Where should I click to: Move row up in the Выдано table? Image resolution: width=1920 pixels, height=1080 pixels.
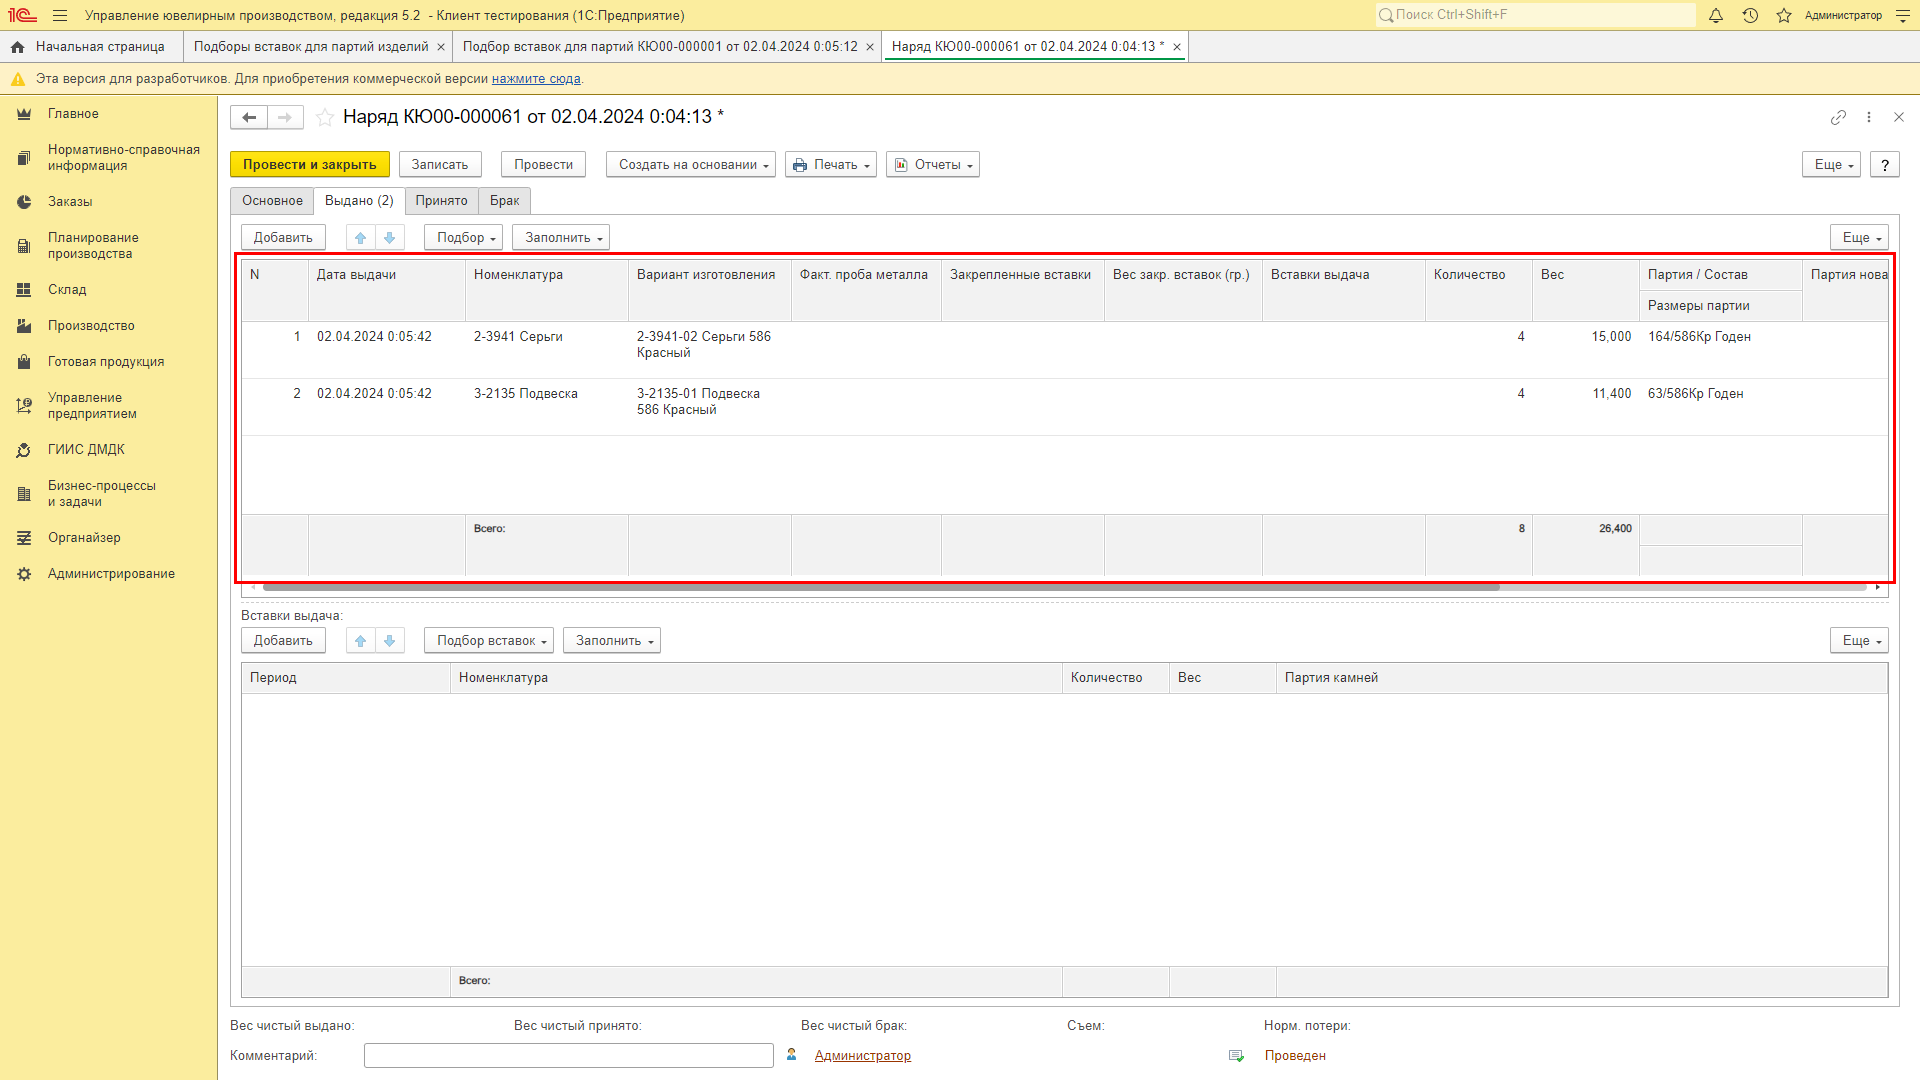click(361, 237)
